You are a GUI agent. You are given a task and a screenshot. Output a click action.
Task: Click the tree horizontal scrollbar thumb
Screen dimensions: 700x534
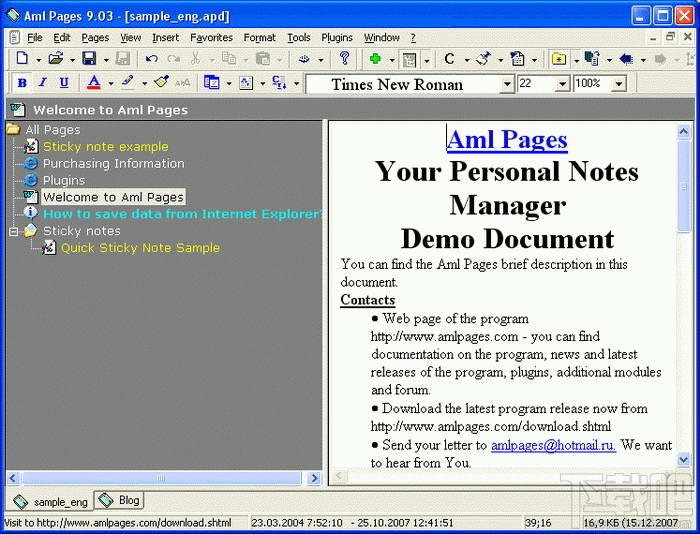pyautogui.click(x=162, y=478)
